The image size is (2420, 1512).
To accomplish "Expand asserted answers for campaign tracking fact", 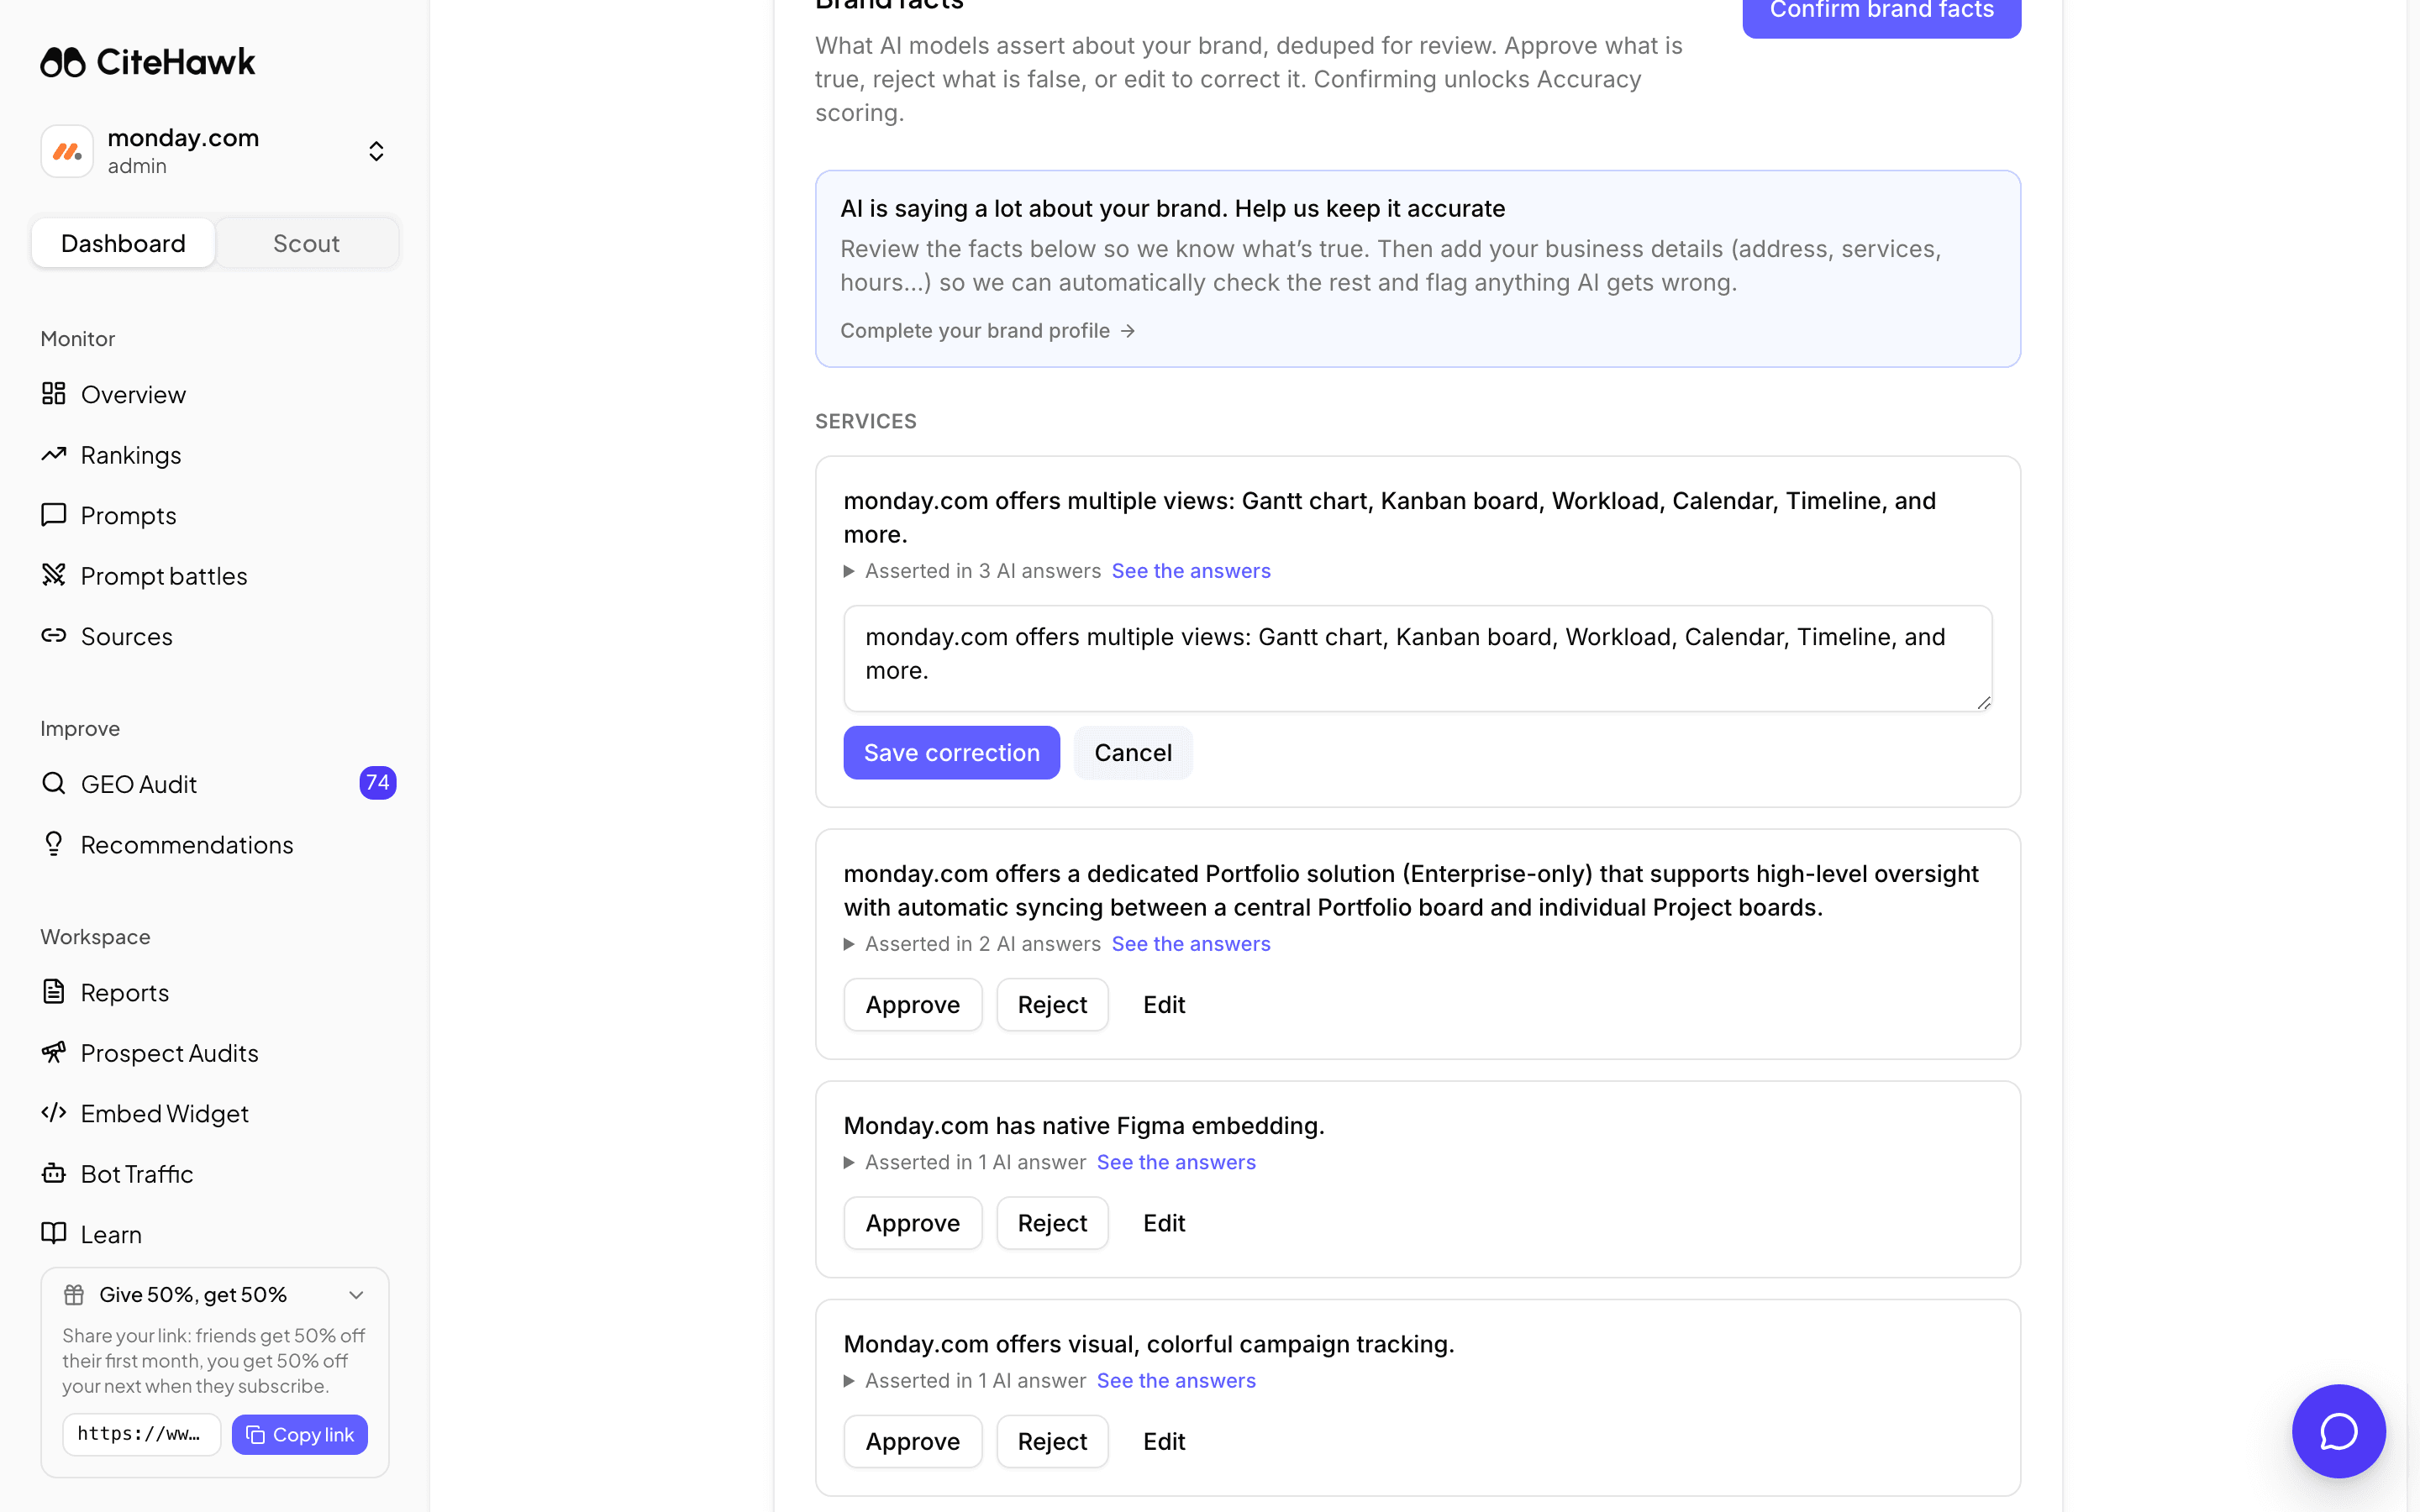I will [849, 1381].
